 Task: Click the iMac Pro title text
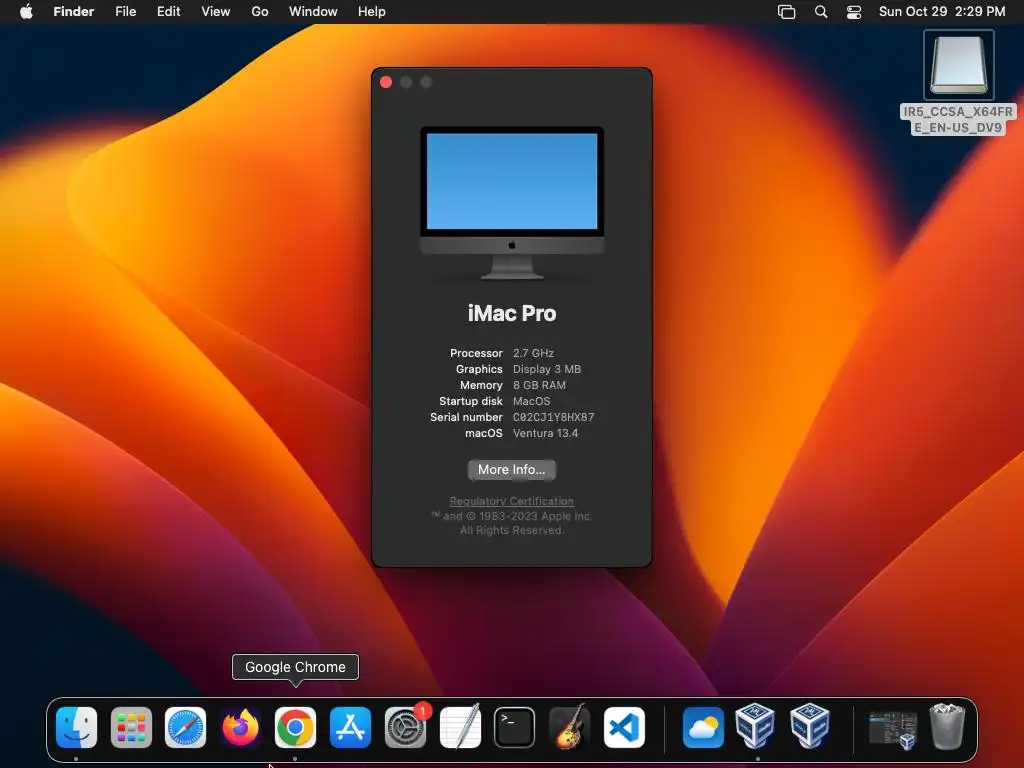512,313
